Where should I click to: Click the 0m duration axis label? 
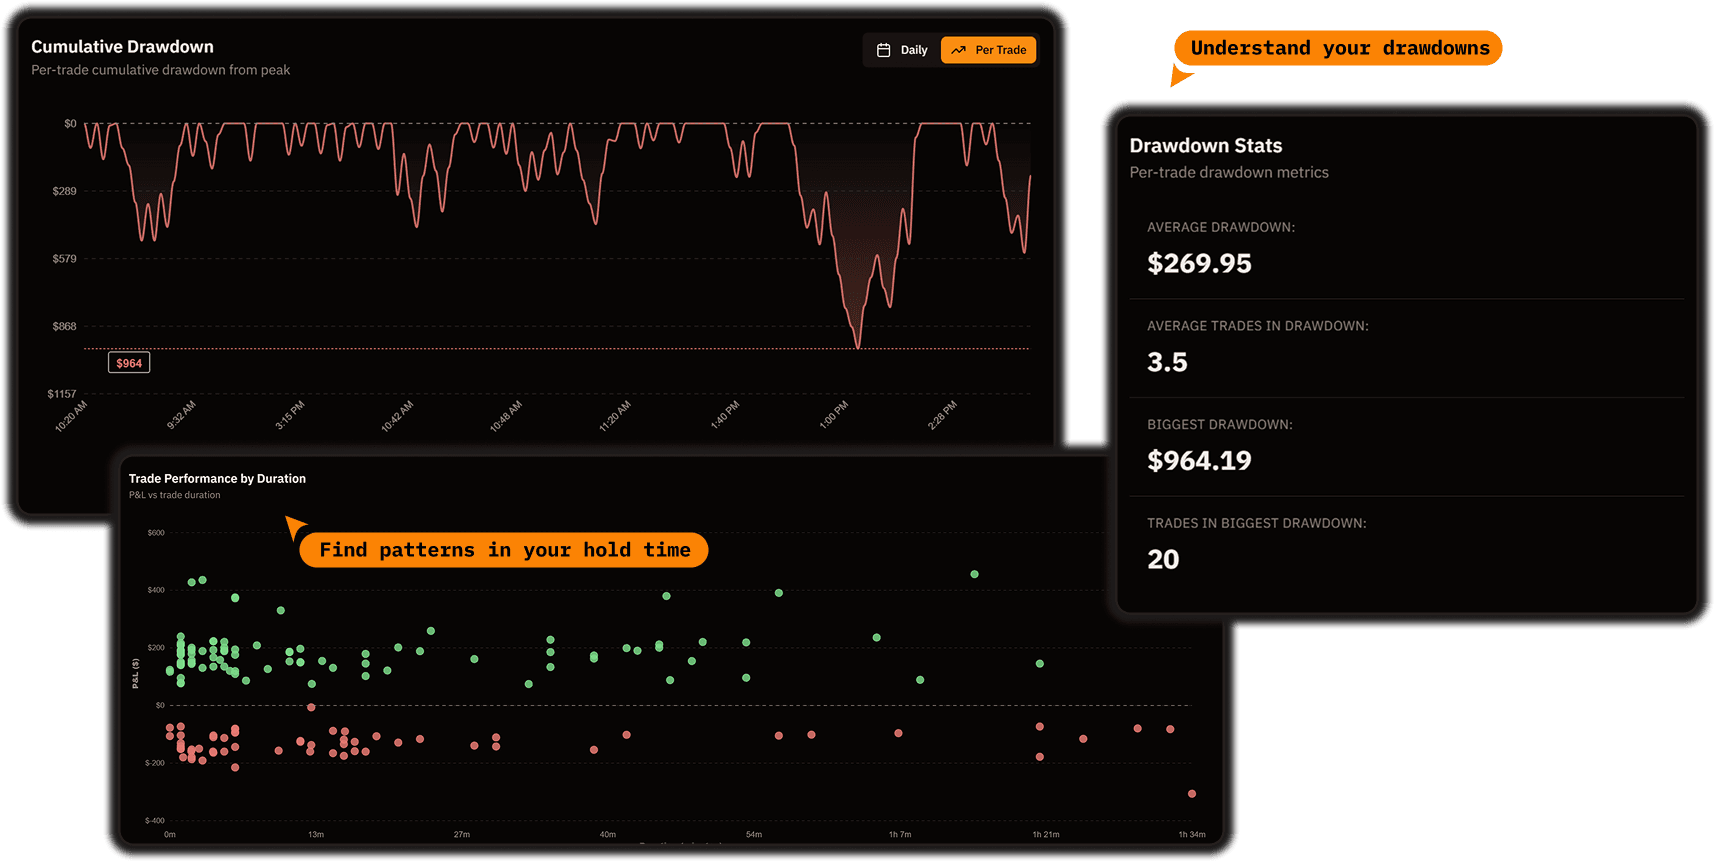[170, 835]
